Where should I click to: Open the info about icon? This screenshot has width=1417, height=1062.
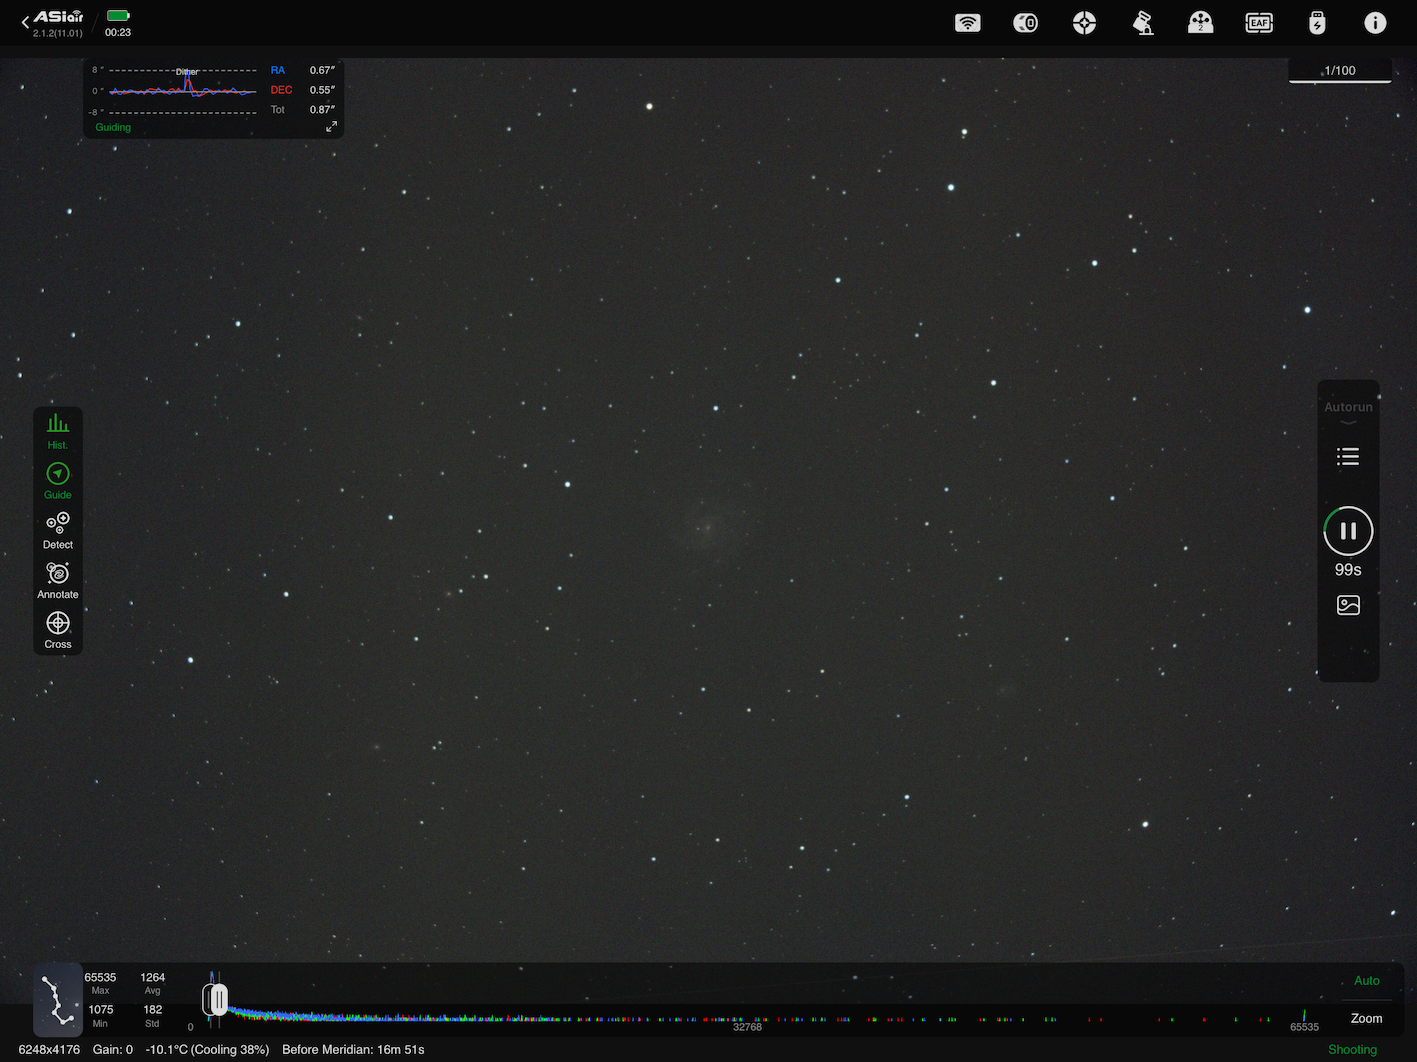coord(1376,23)
